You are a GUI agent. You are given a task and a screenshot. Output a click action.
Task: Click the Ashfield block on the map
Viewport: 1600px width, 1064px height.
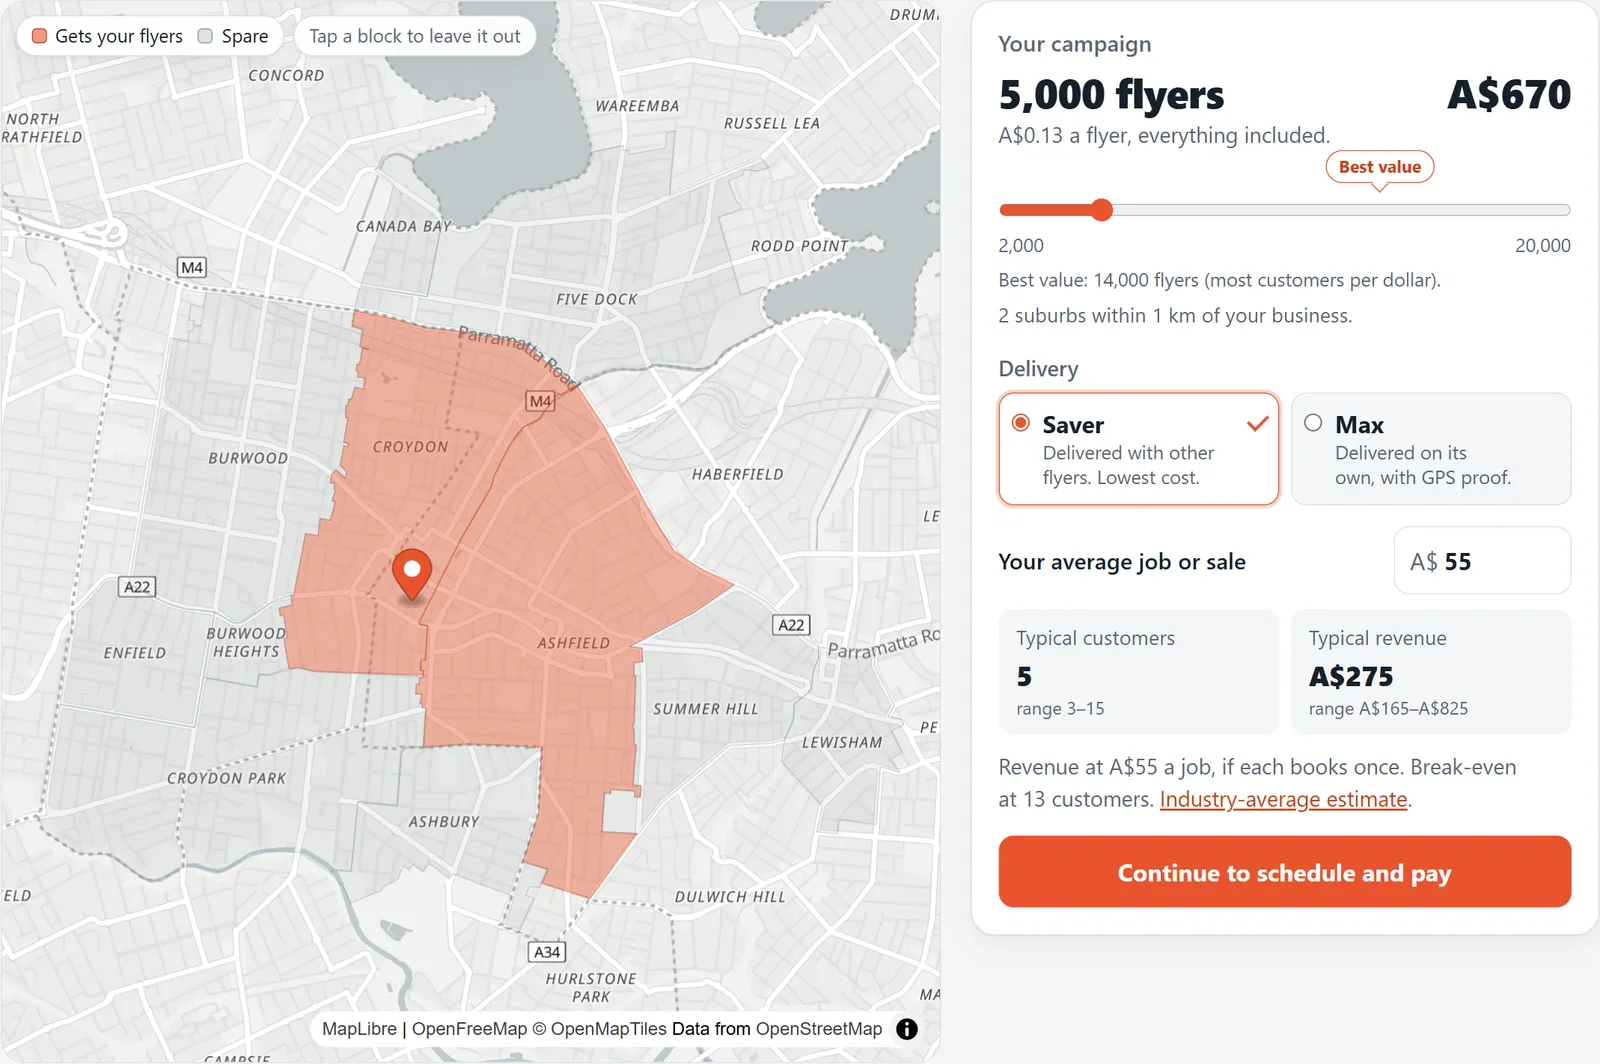[x=573, y=643]
